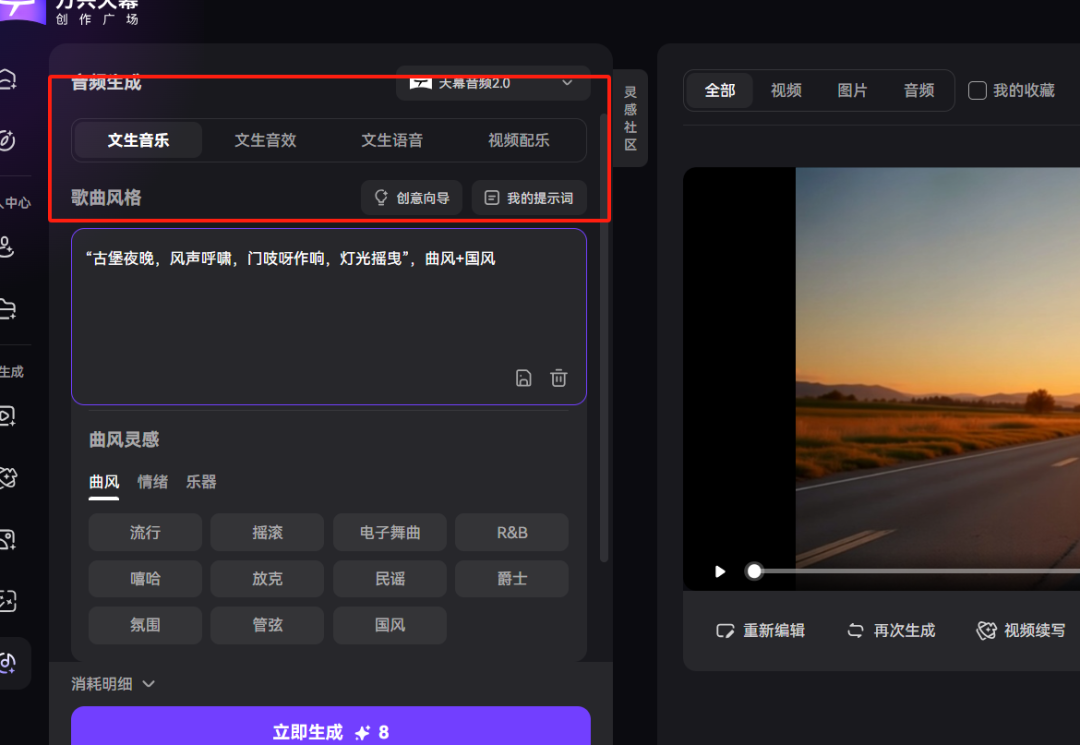Viewport: 1080px width, 745px height.
Task: Click the 创意向导 button
Action: [411, 197]
